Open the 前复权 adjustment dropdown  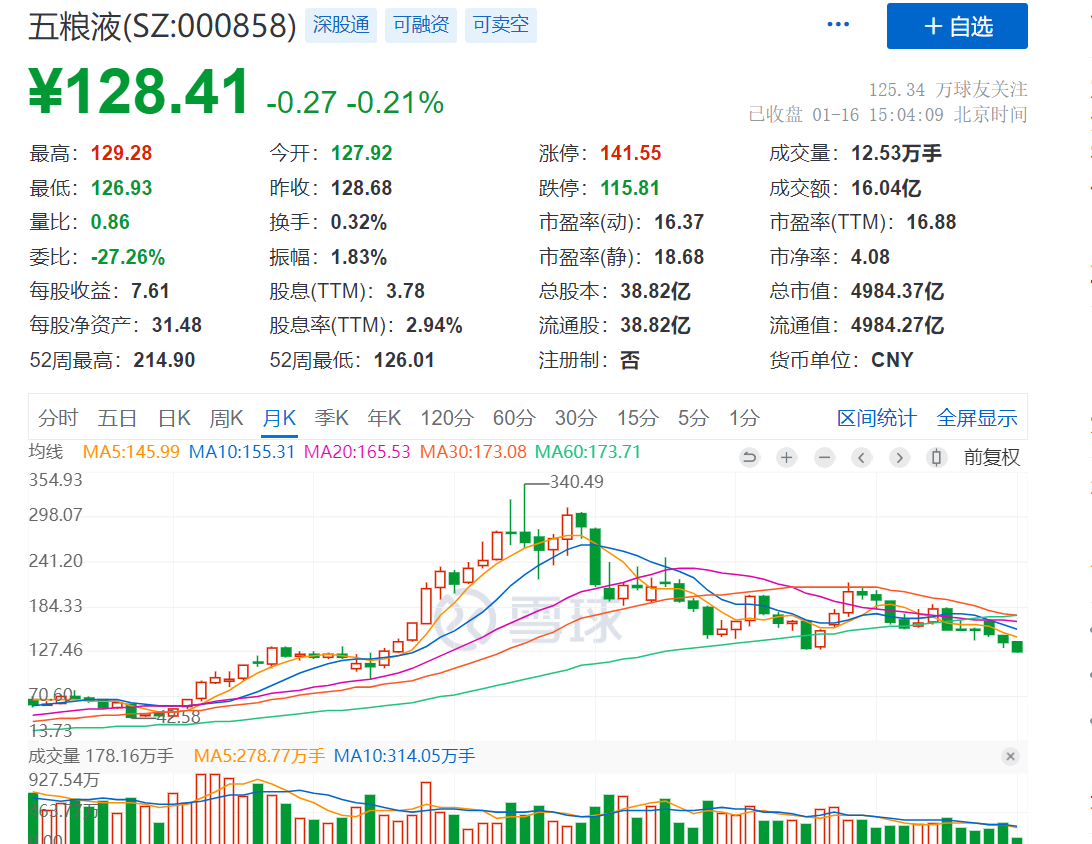click(x=992, y=458)
